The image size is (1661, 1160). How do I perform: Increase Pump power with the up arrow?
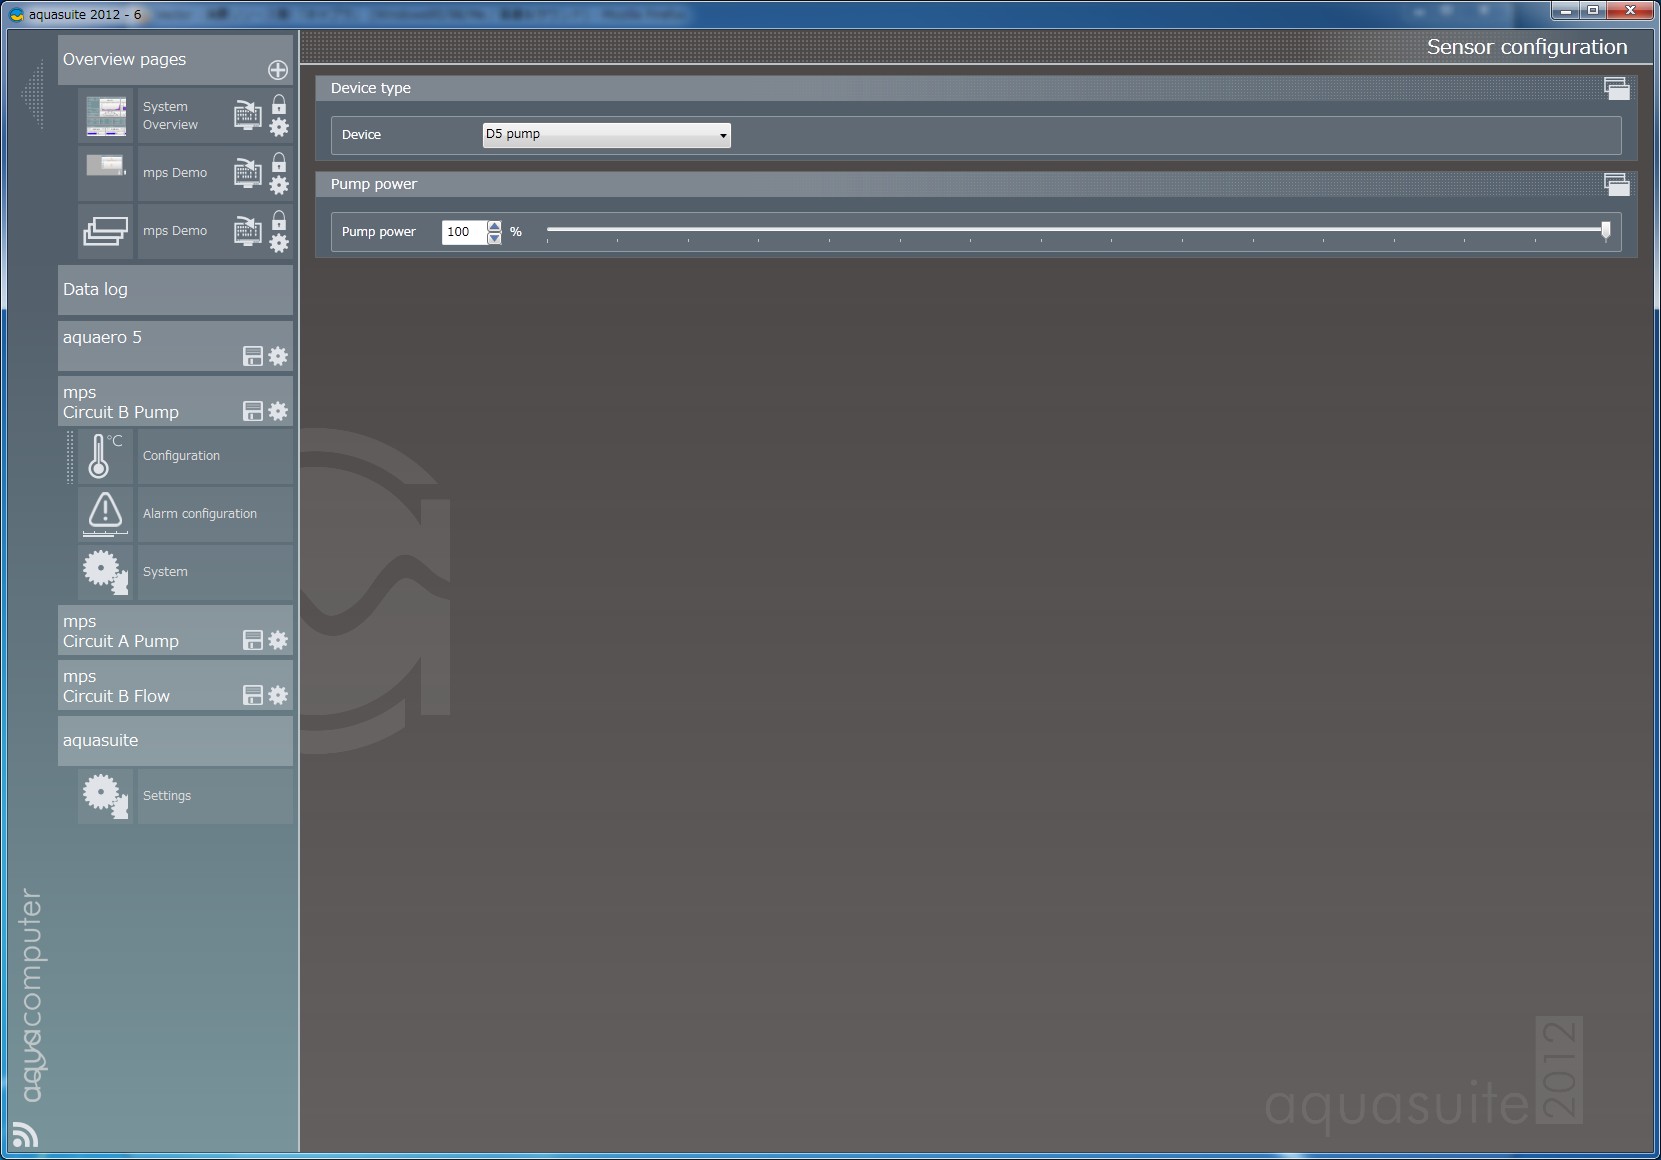[494, 226]
